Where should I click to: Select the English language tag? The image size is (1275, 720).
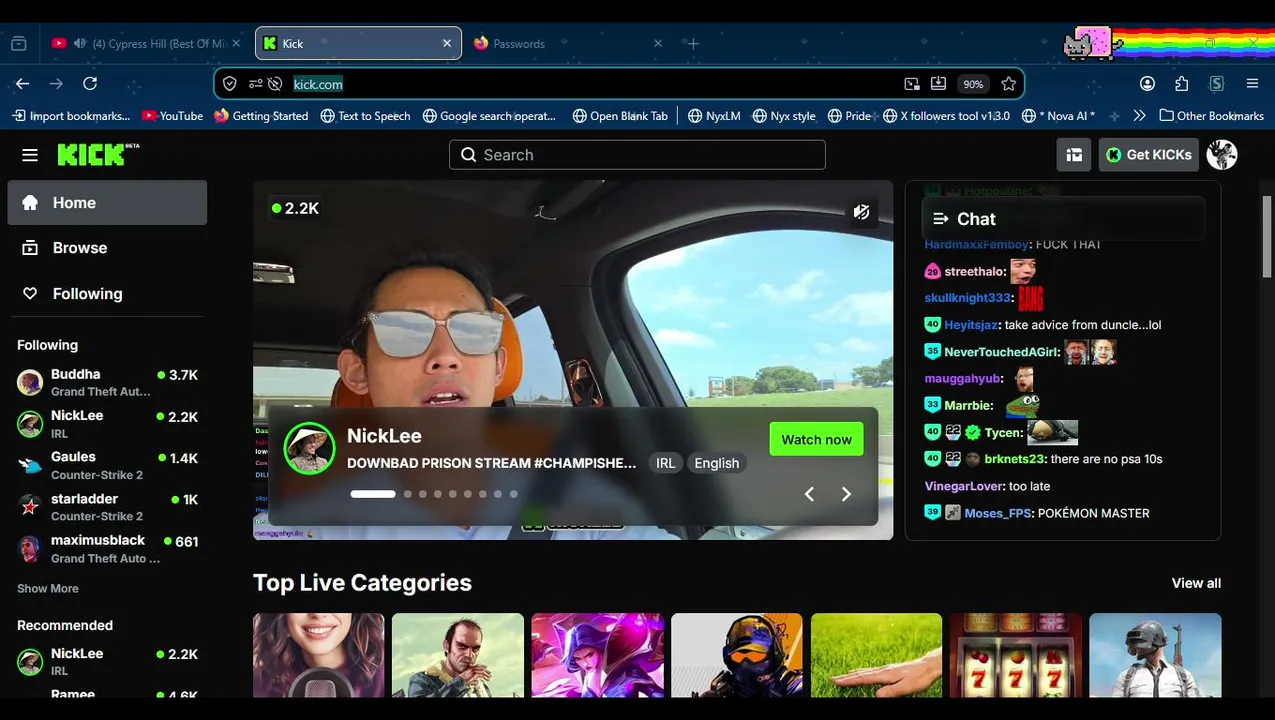pos(716,463)
